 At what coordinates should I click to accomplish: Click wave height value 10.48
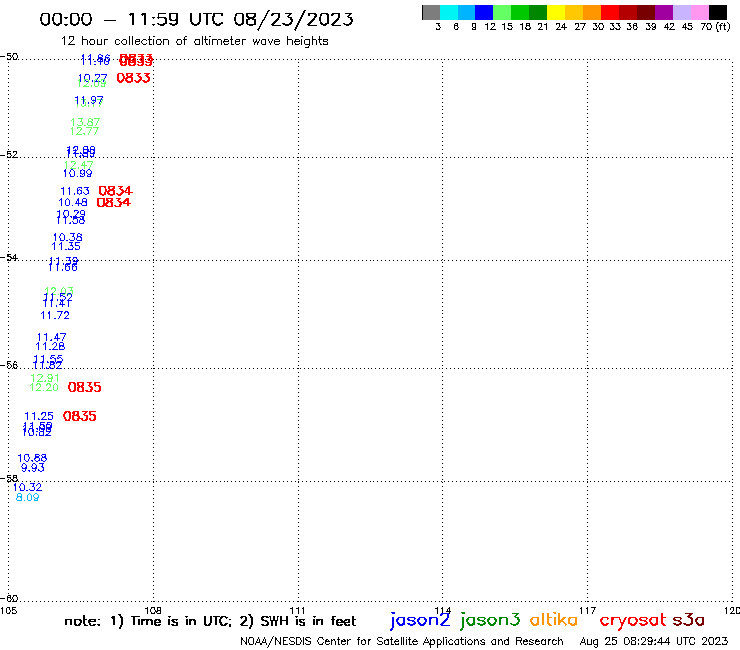(73, 203)
